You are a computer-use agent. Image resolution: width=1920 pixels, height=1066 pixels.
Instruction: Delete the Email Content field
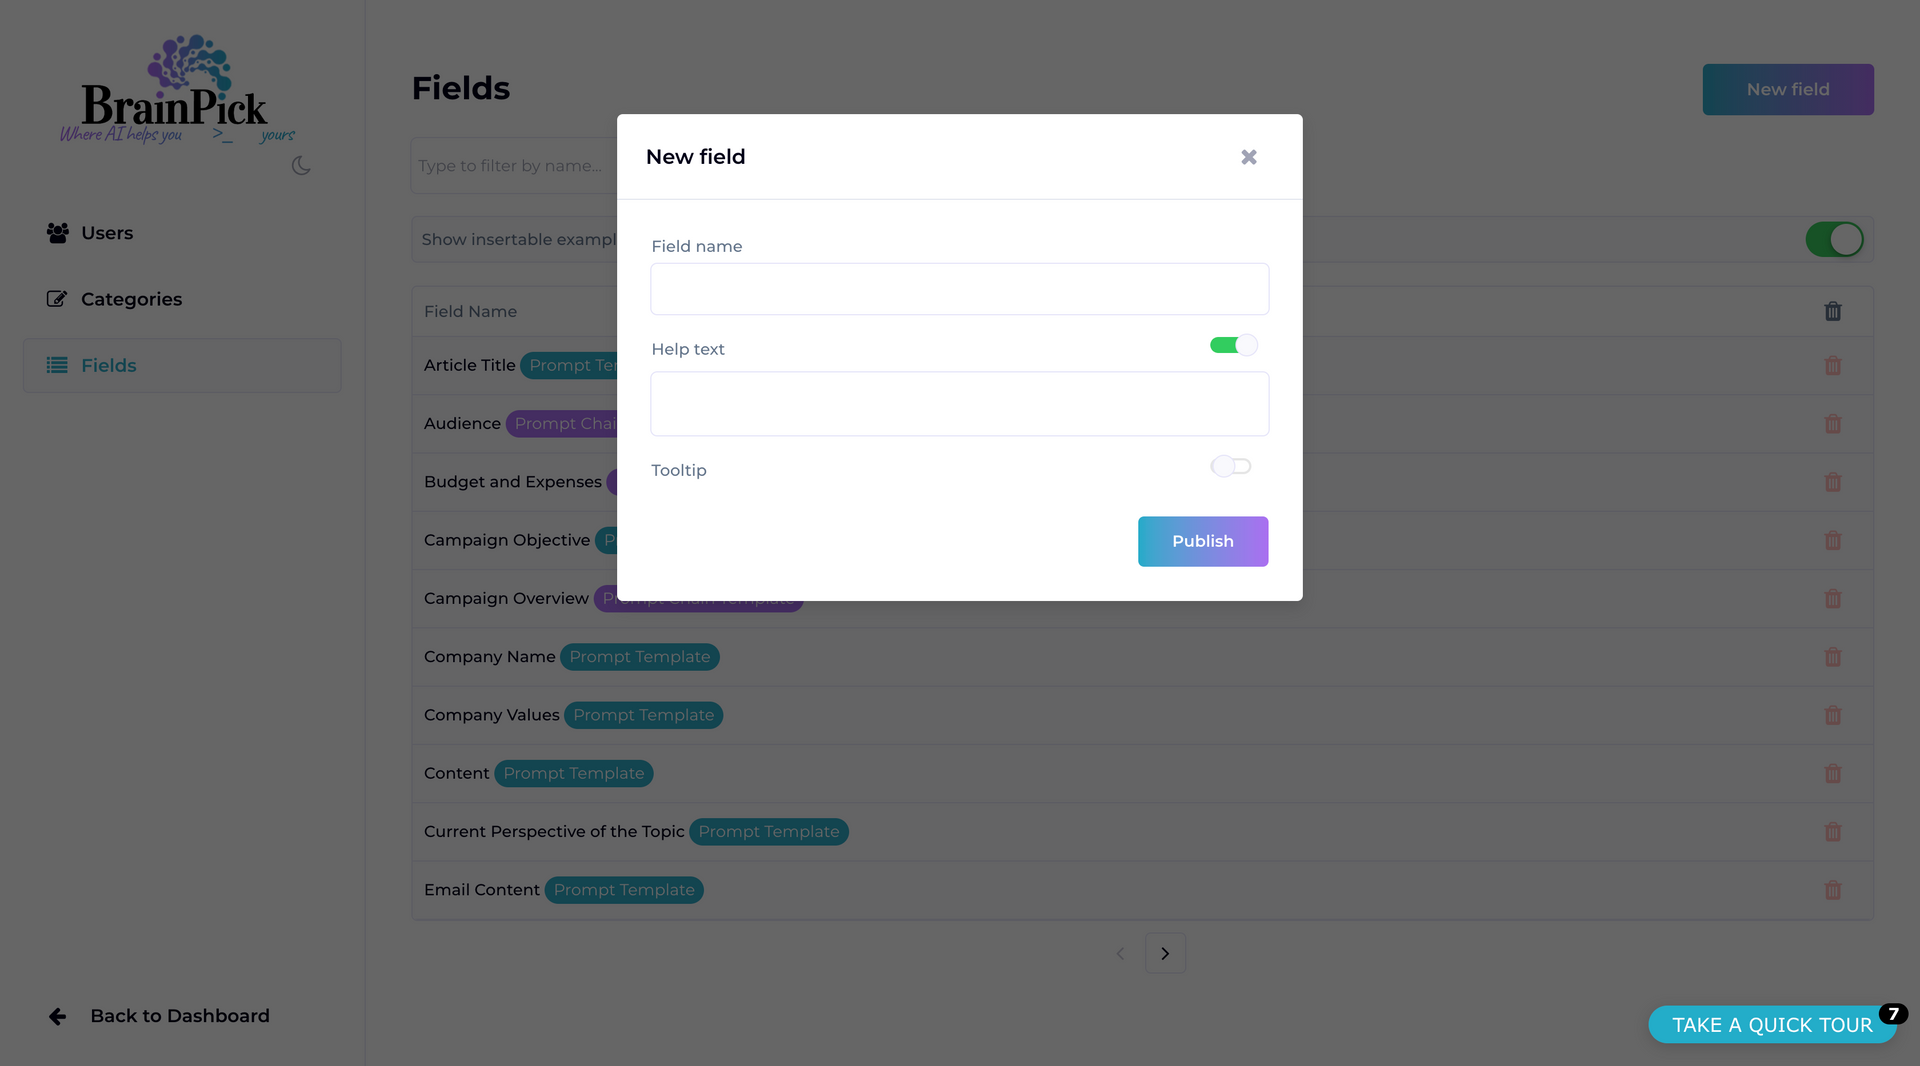1833,890
